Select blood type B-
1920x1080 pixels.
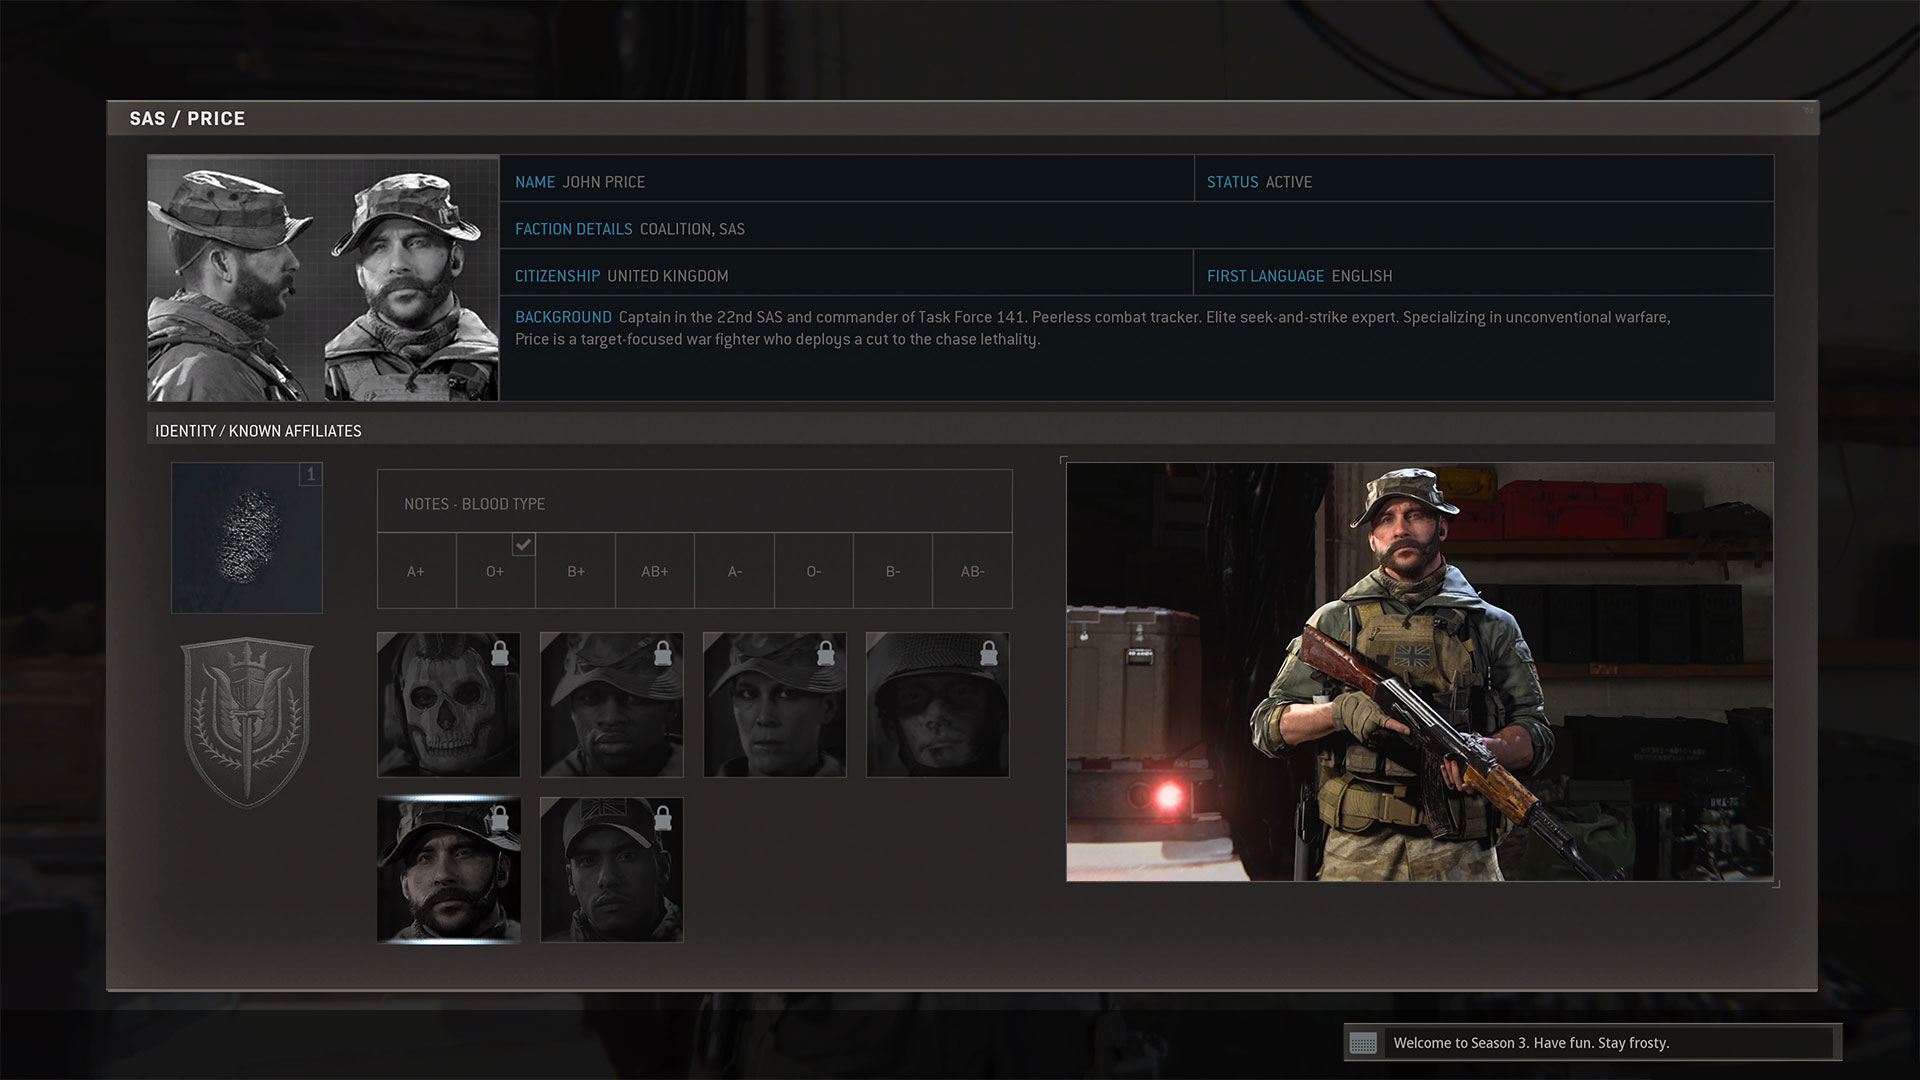(893, 571)
